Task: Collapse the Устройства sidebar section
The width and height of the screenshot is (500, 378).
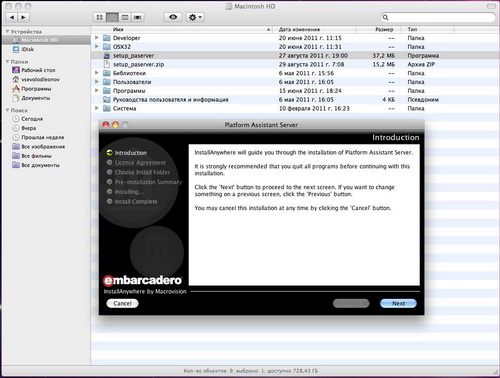Action: click(7, 31)
